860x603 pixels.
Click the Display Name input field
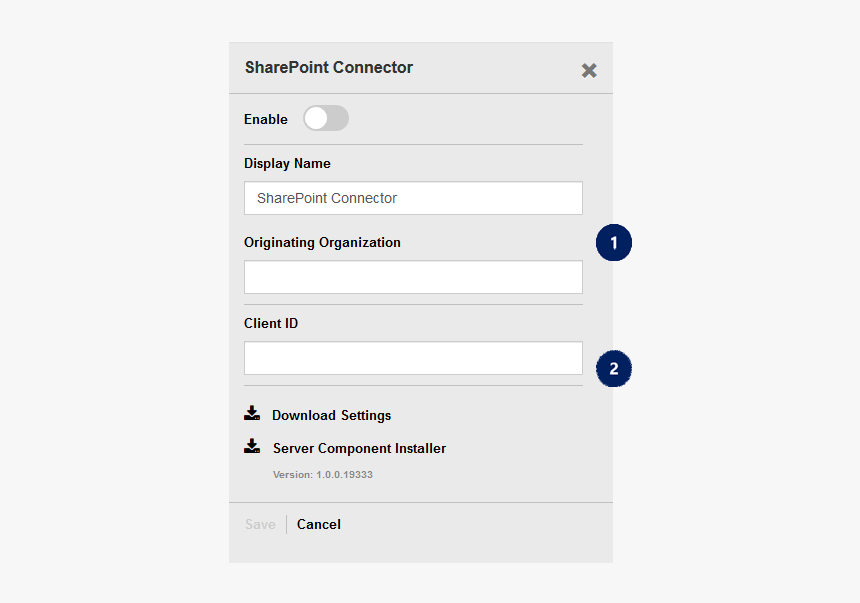413,198
